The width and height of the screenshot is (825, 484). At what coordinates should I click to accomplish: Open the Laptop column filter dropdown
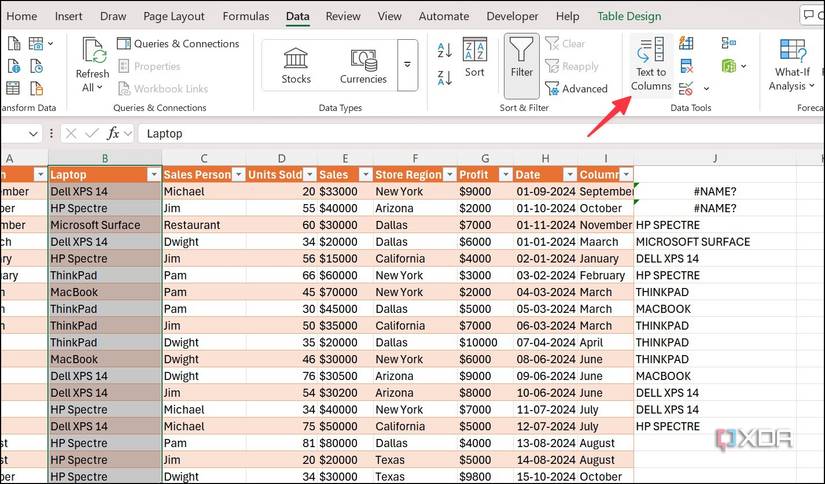154,175
